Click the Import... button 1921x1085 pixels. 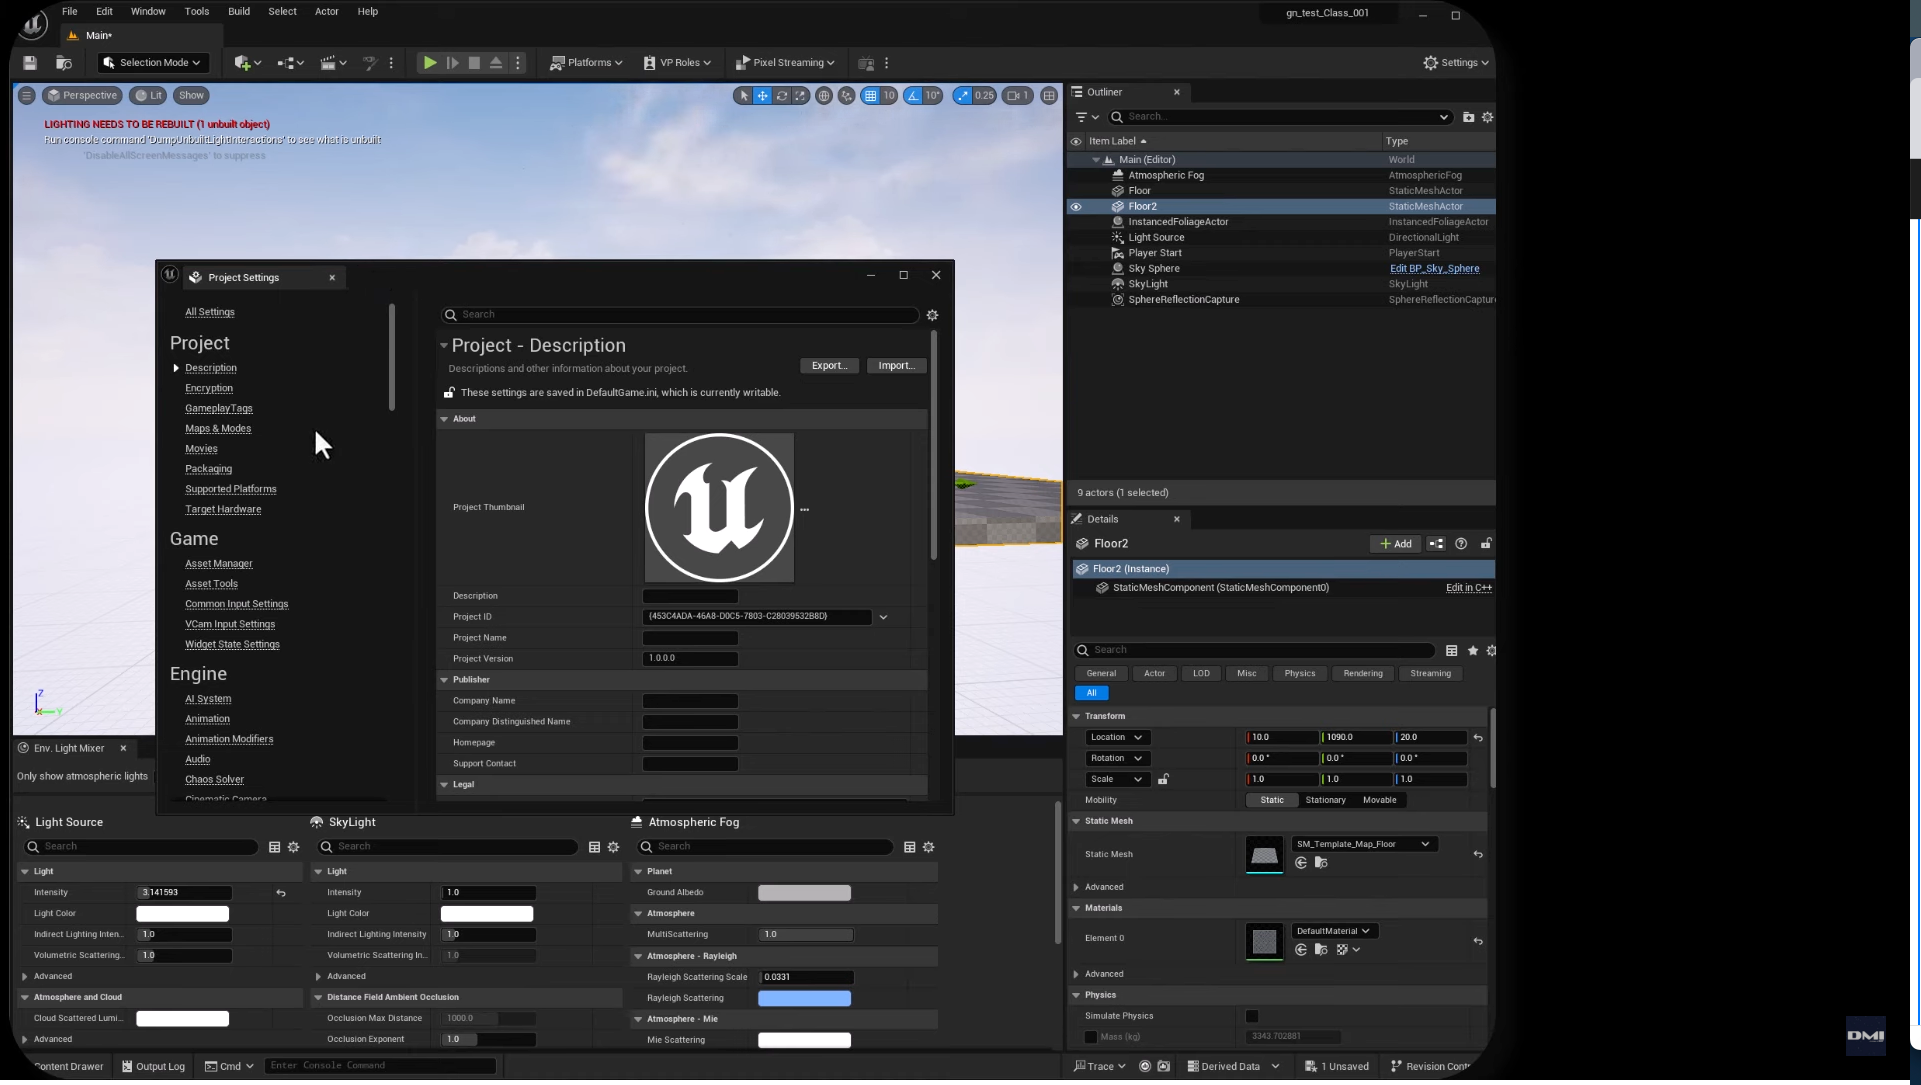point(896,366)
